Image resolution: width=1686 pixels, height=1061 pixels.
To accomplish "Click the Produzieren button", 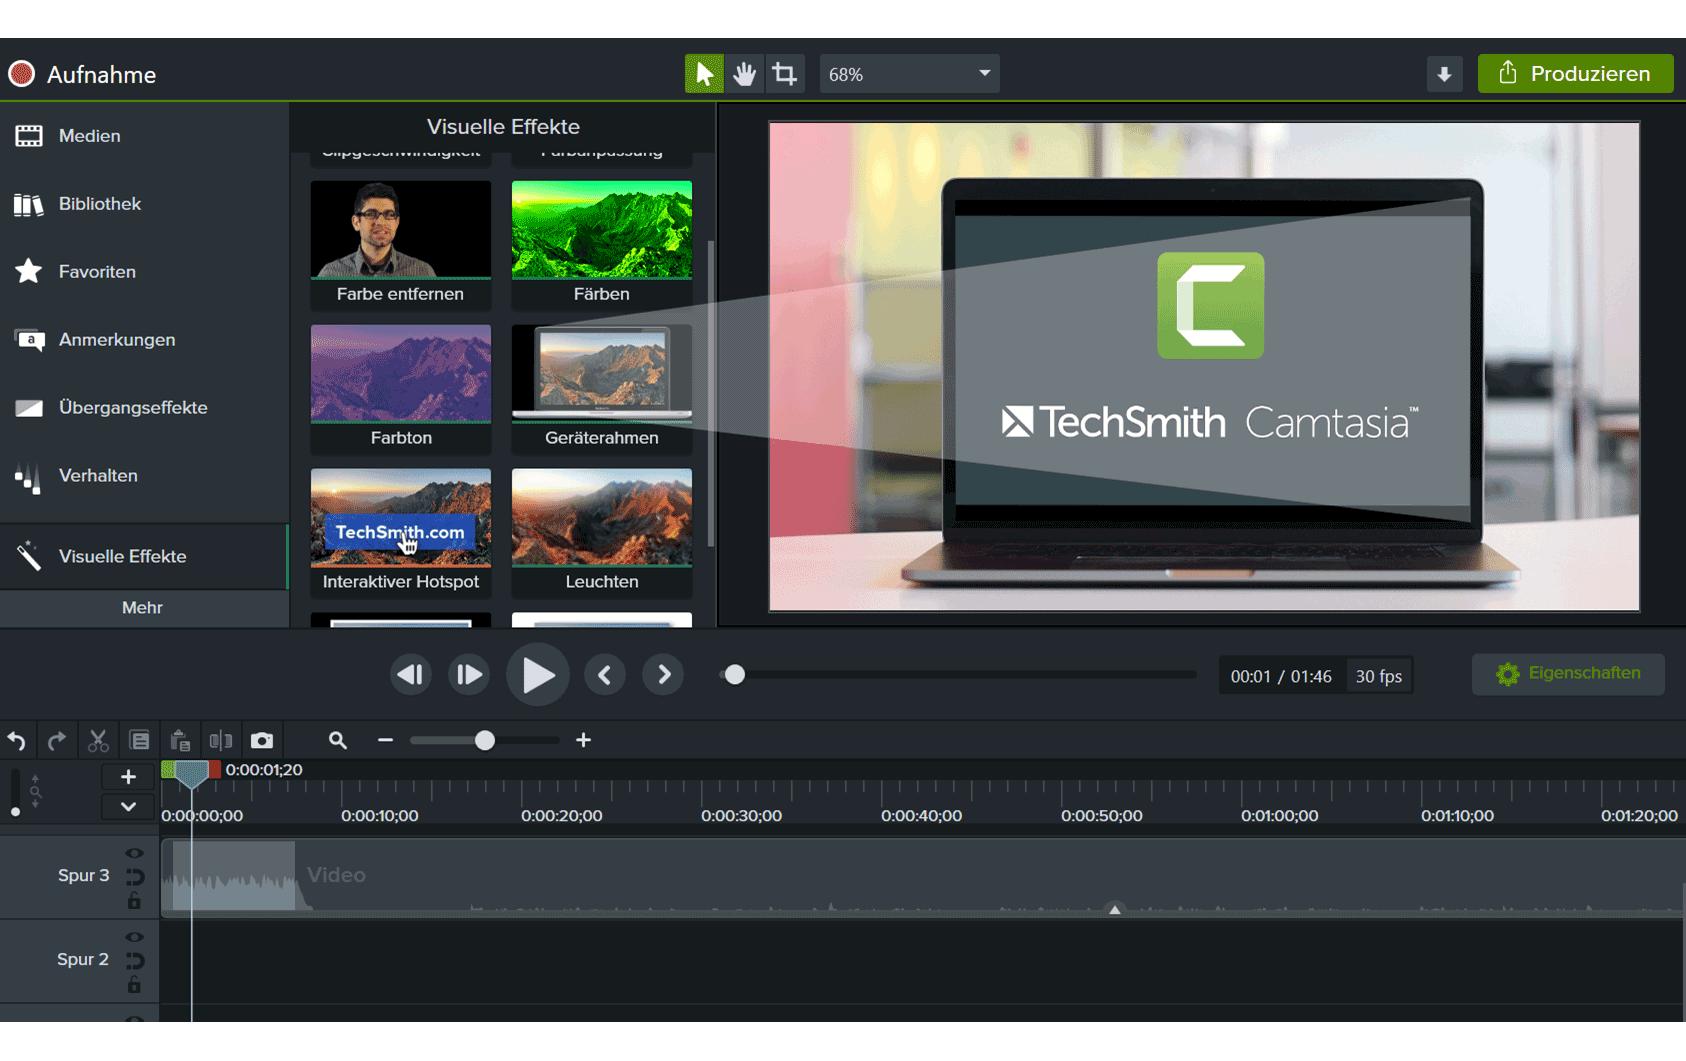I will pos(1575,74).
